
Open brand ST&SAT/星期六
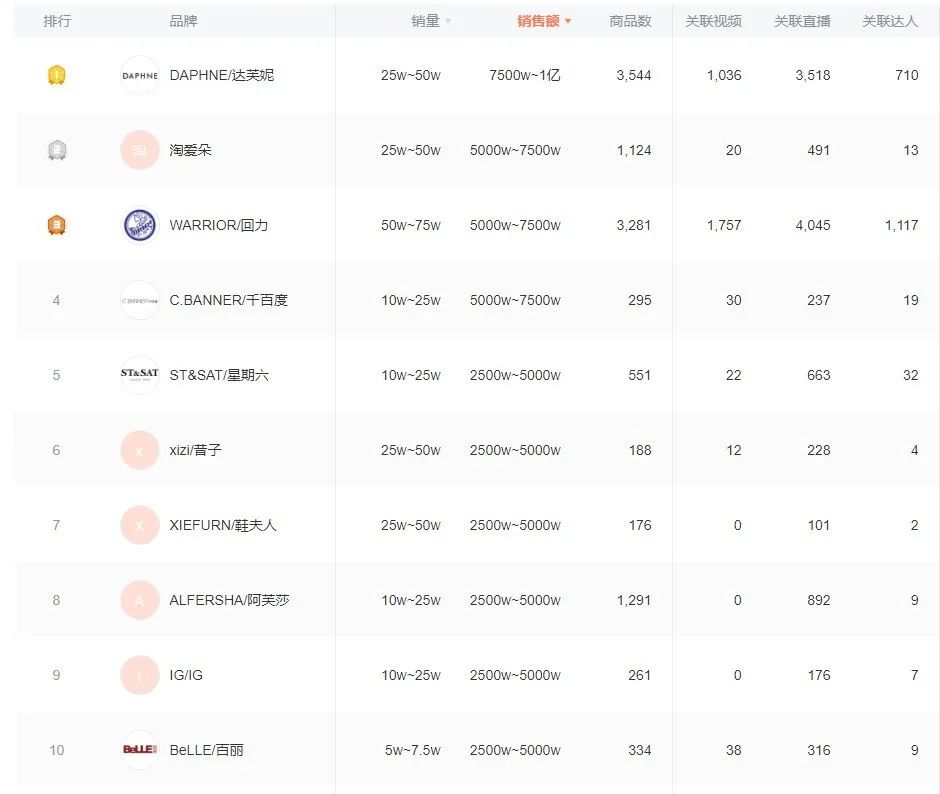coord(219,375)
